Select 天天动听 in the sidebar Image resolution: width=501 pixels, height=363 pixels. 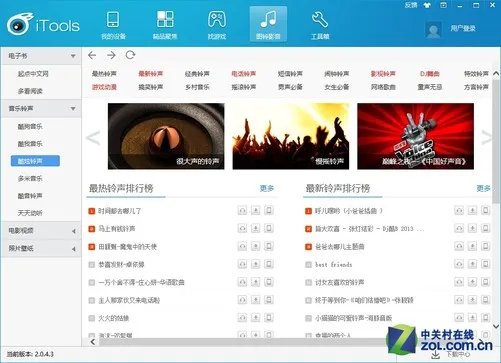coord(30,213)
